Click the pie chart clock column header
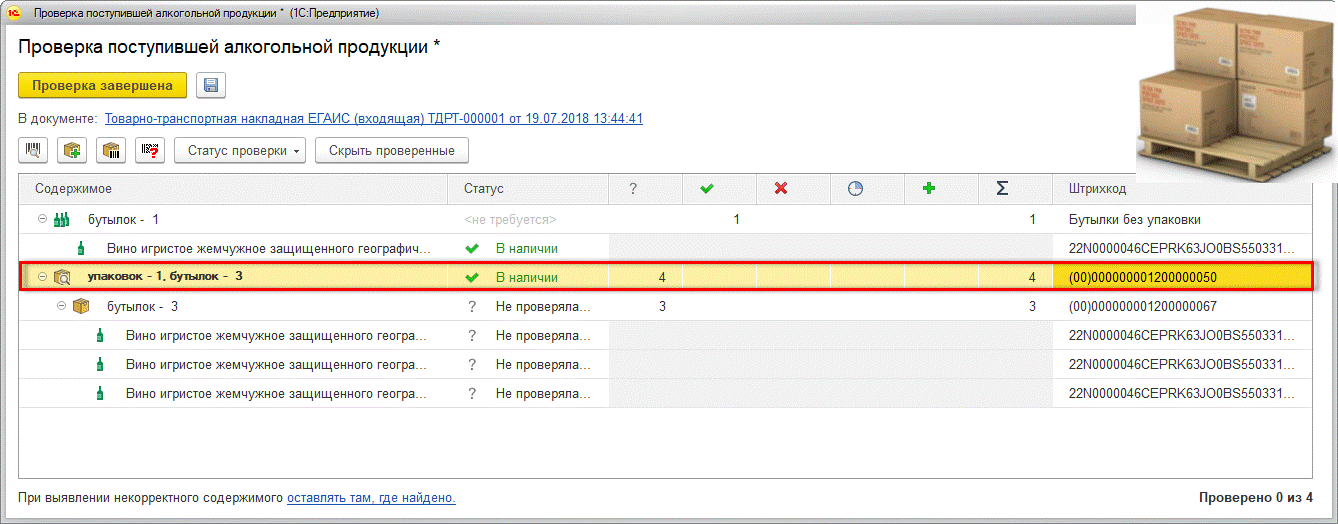 tap(855, 188)
